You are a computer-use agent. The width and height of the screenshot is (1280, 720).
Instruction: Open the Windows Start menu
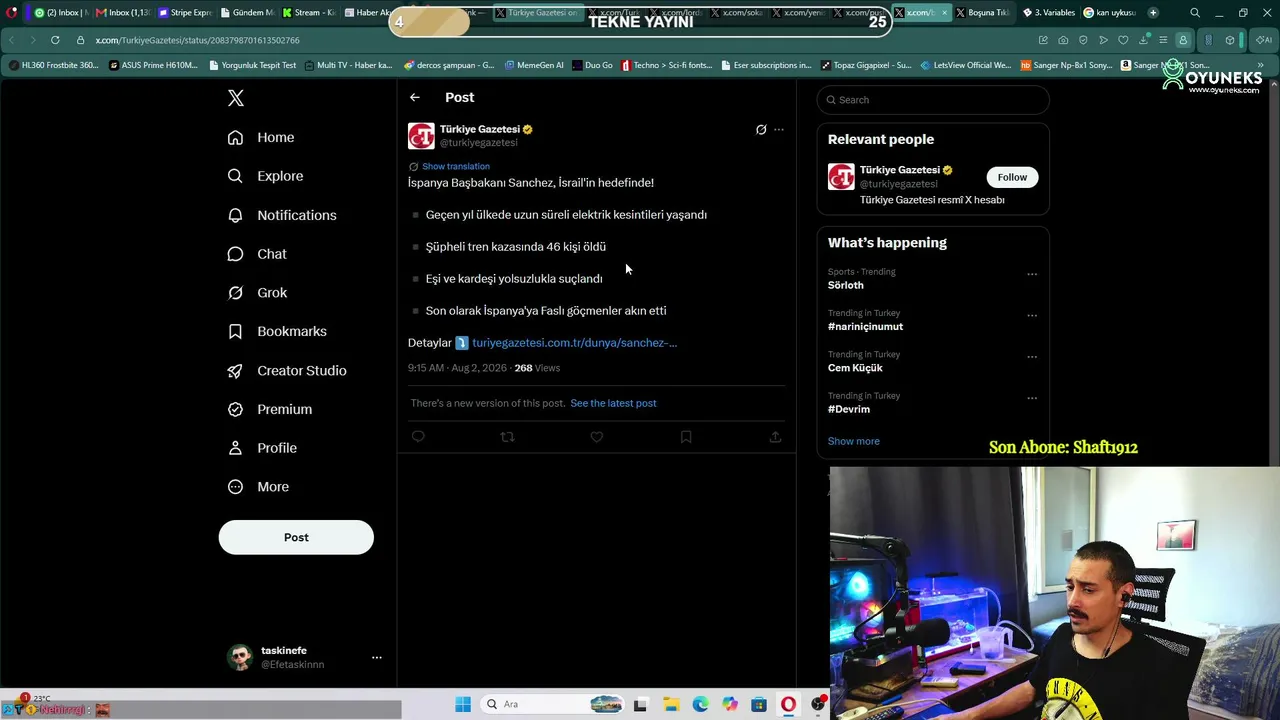[463, 704]
